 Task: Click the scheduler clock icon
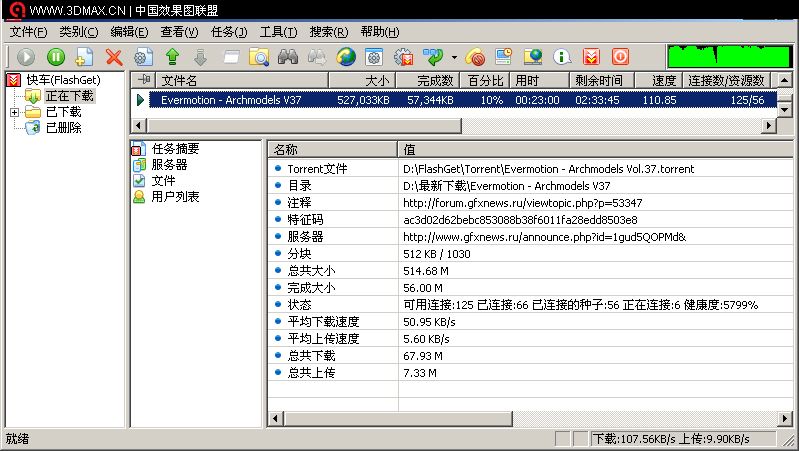503,57
